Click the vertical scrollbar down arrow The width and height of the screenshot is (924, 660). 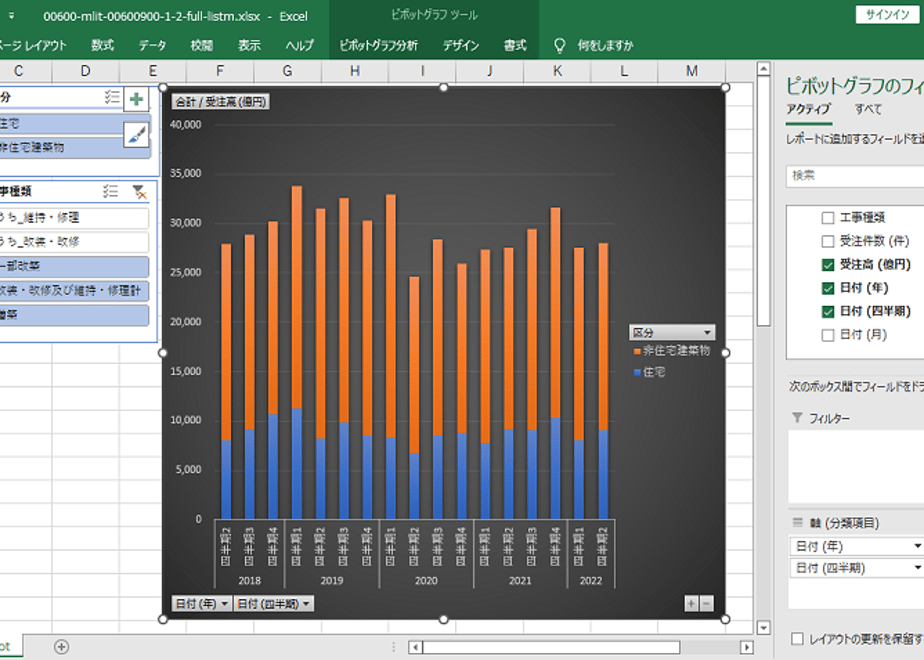pos(763,628)
